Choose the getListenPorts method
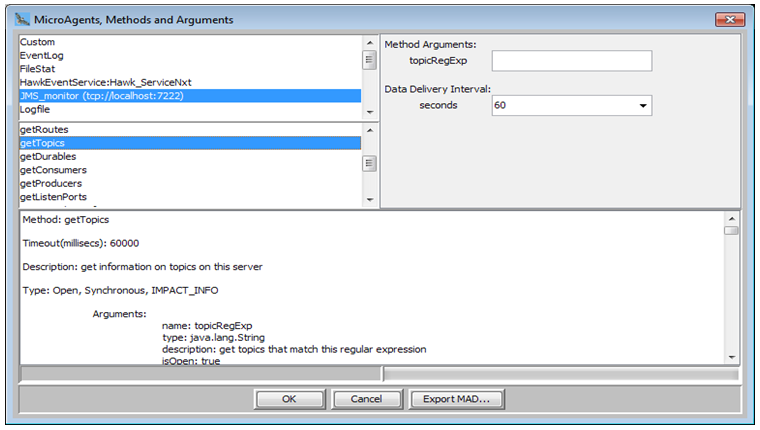 [x=190, y=197]
